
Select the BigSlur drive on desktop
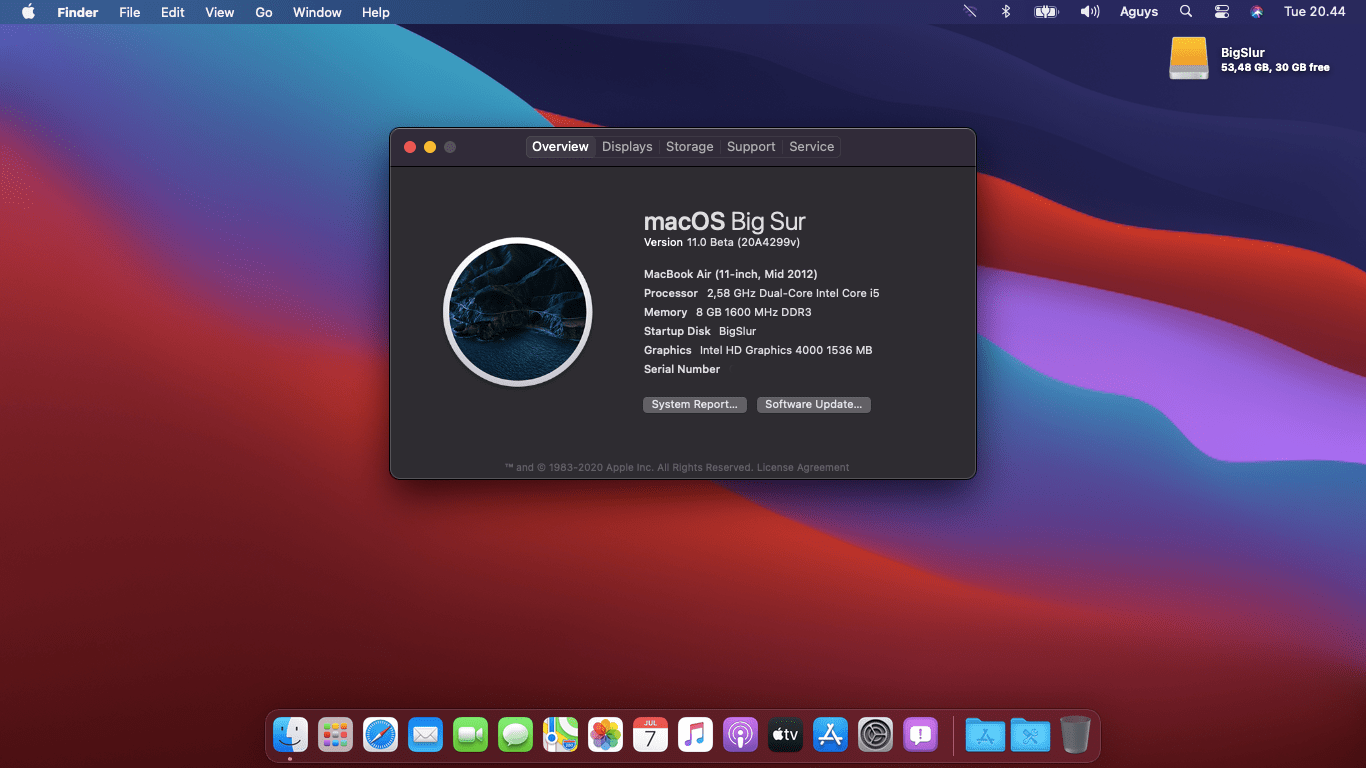tap(1189, 58)
